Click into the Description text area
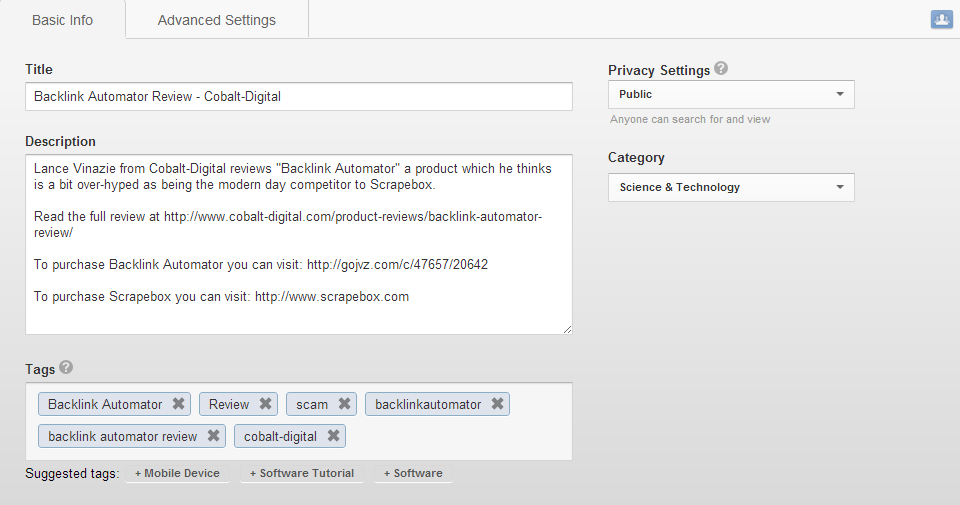 (299, 244)
